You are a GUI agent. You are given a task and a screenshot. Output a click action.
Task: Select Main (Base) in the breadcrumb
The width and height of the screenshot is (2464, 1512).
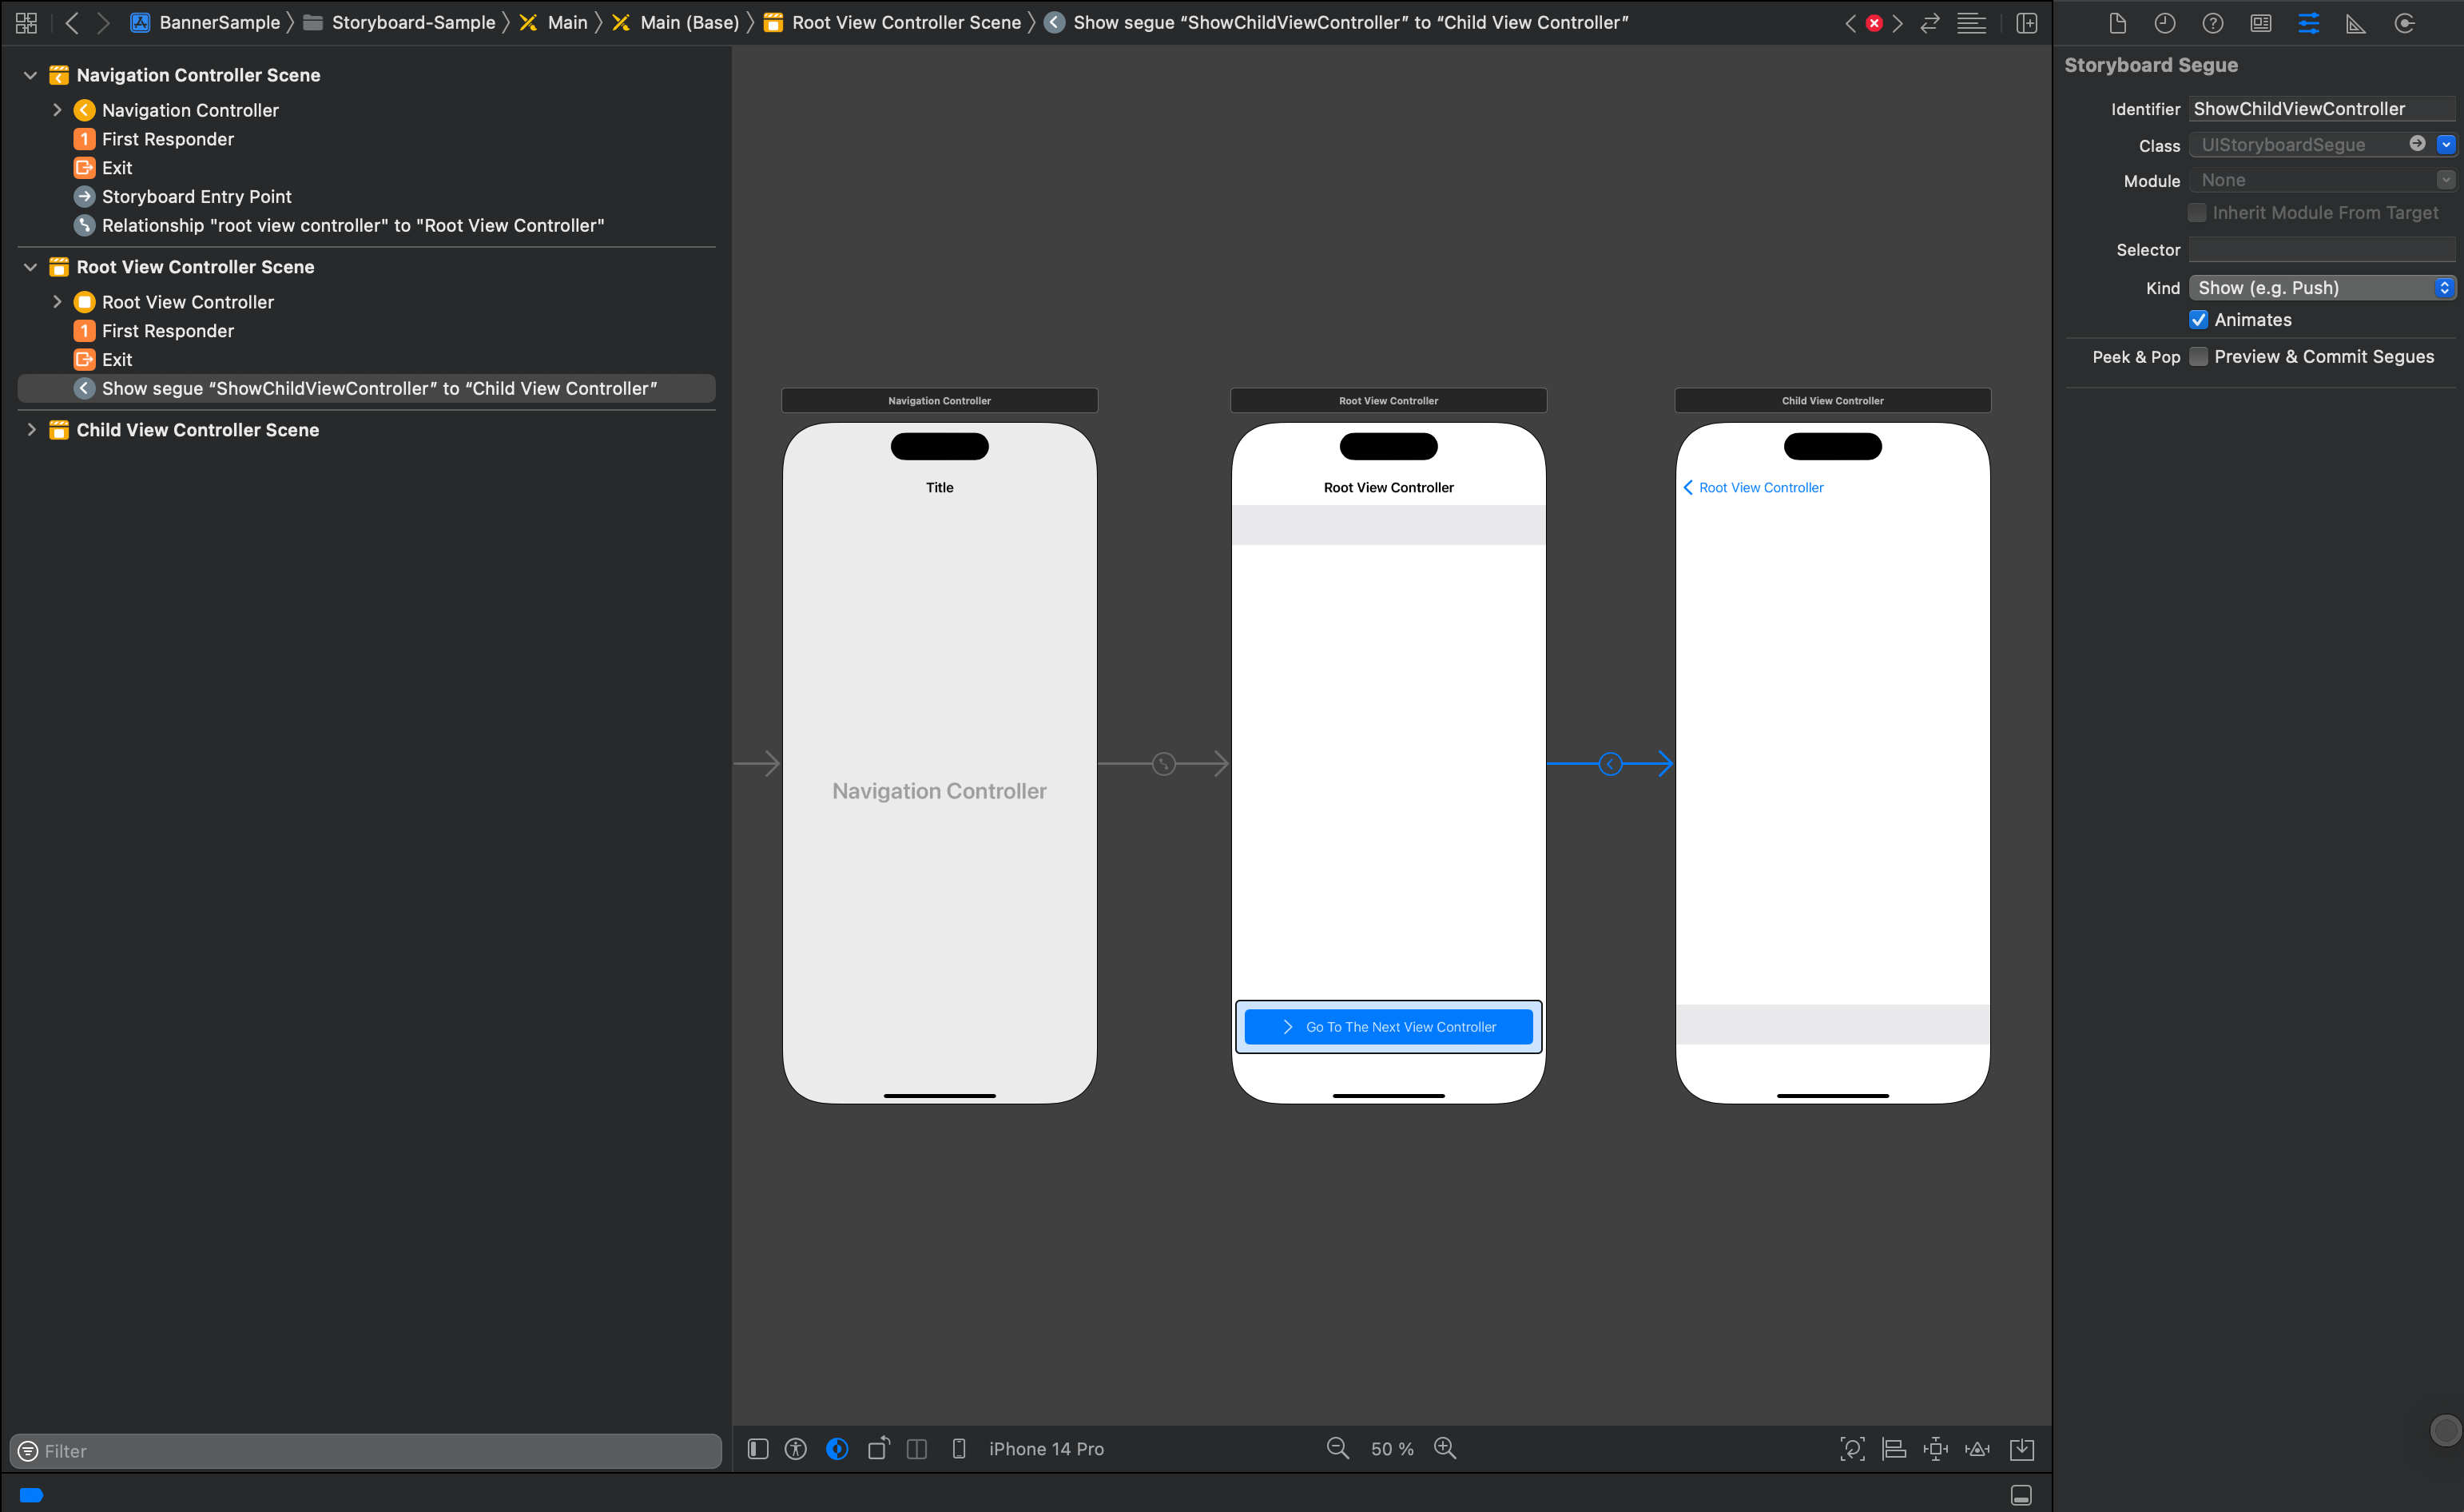tap(688, 23)
